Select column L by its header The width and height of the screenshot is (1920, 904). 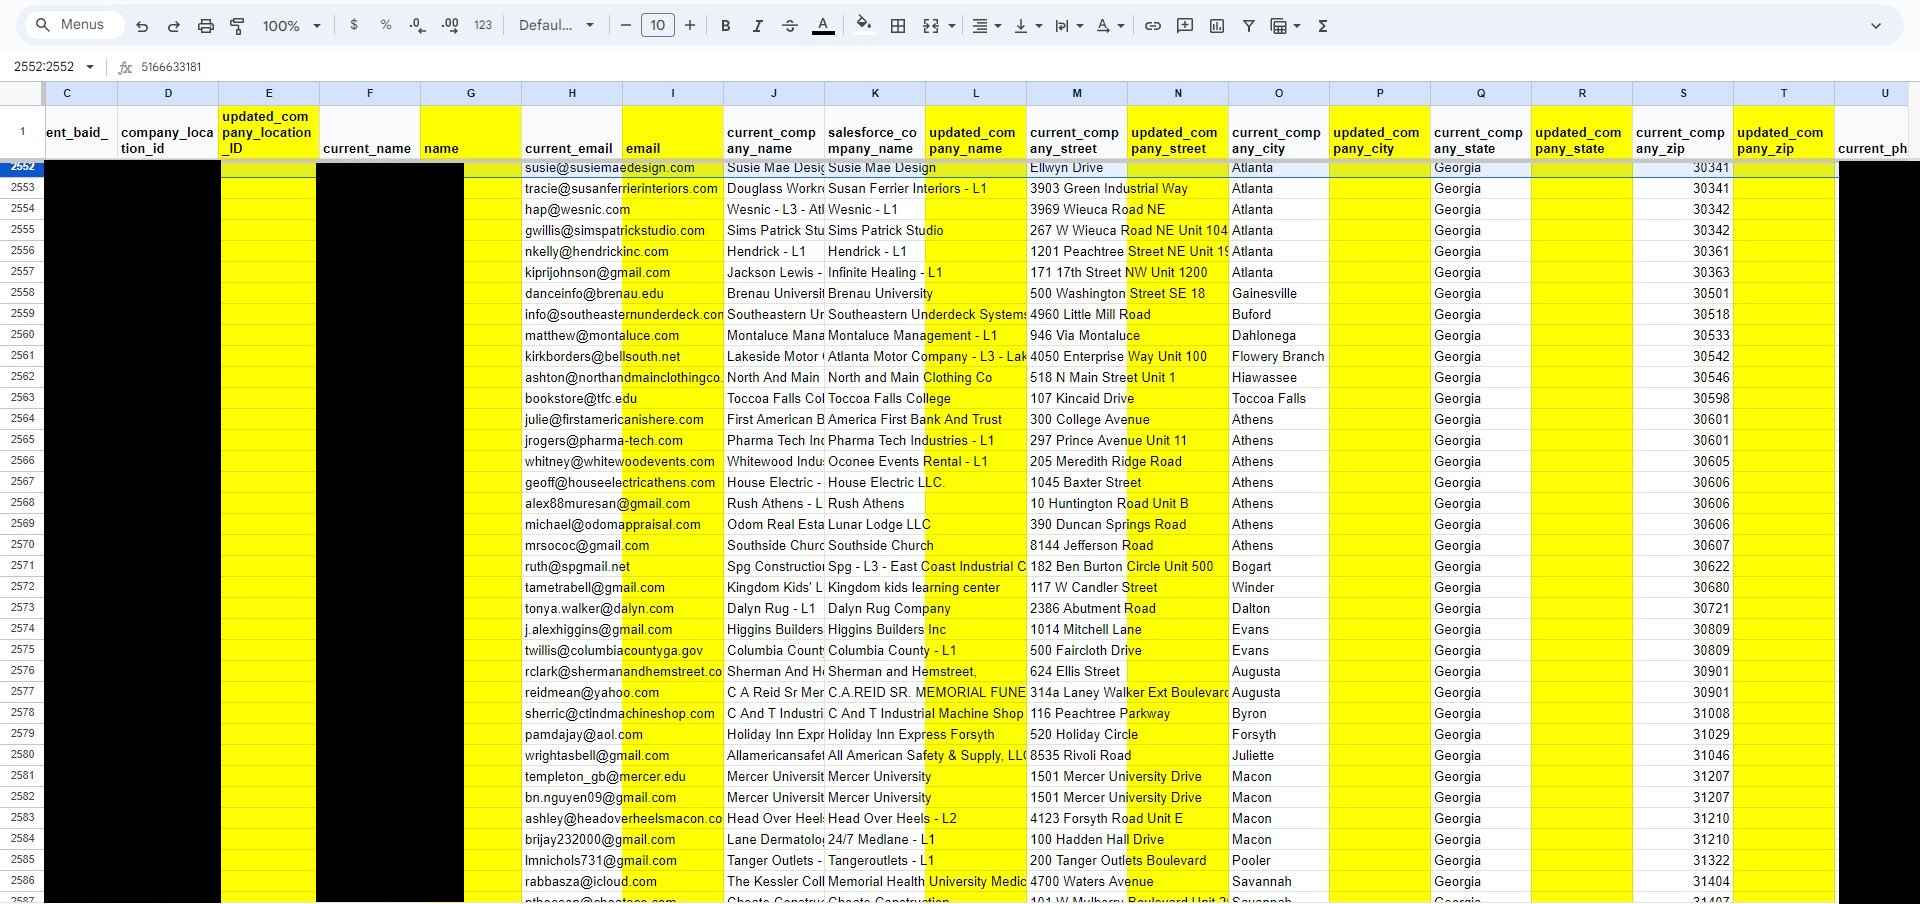pyautogui.click(x=976, y=93)
